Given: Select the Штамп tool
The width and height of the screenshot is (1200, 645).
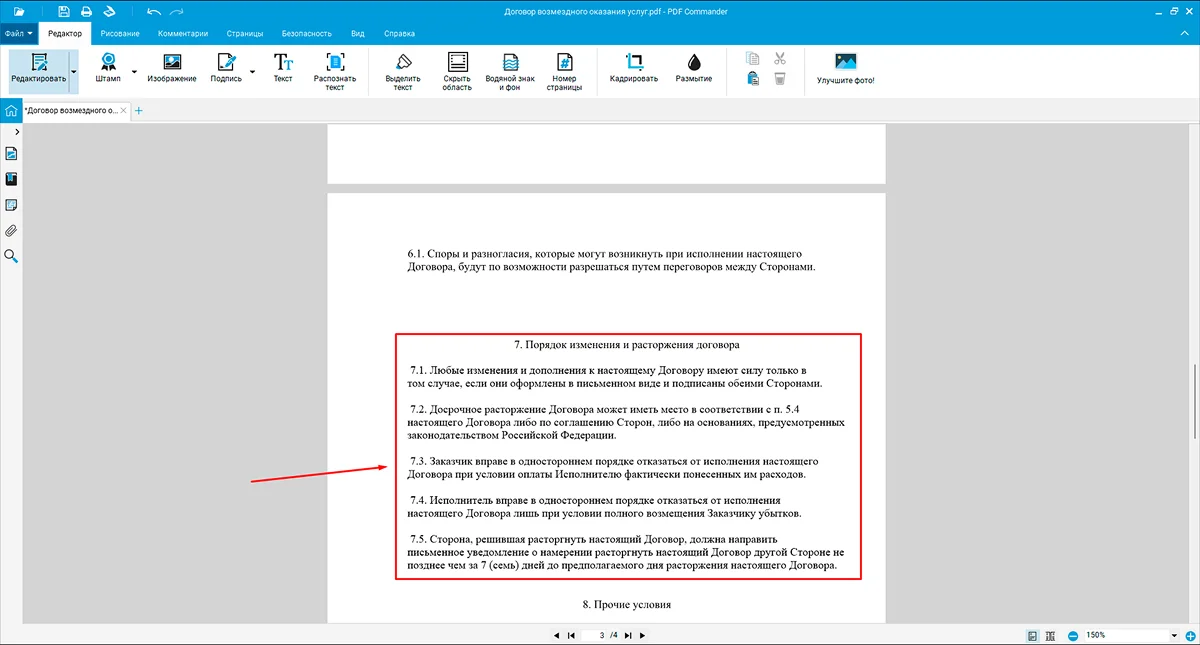Looking at the screenshot, I should point(108,68).
